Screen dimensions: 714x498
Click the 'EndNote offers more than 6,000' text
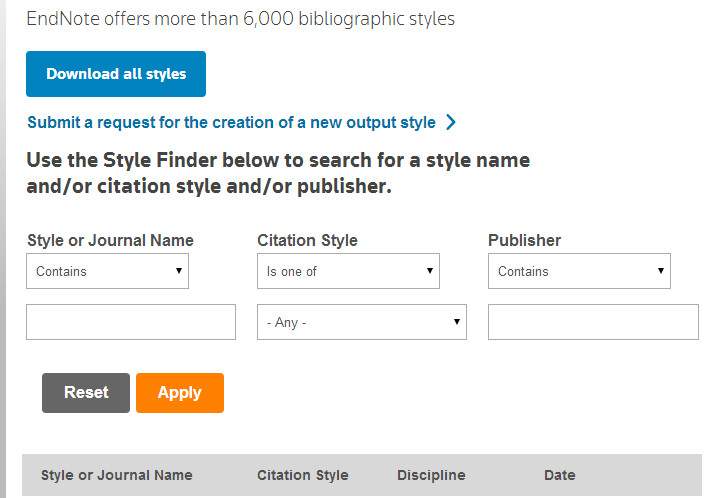(x=240, y=19)
